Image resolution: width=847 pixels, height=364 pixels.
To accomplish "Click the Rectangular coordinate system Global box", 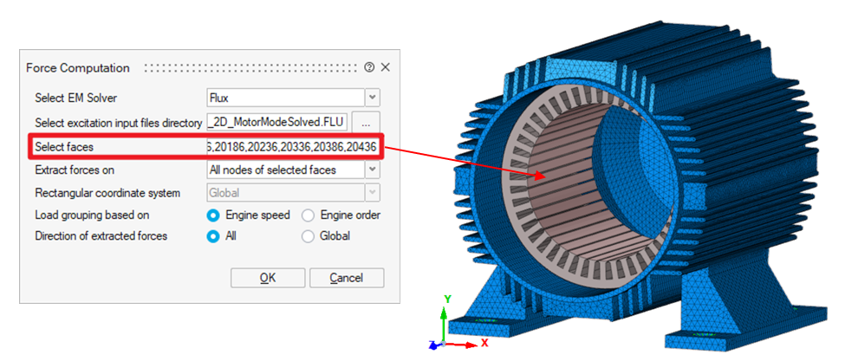I will pyautogui.click(x=286, y=193).
